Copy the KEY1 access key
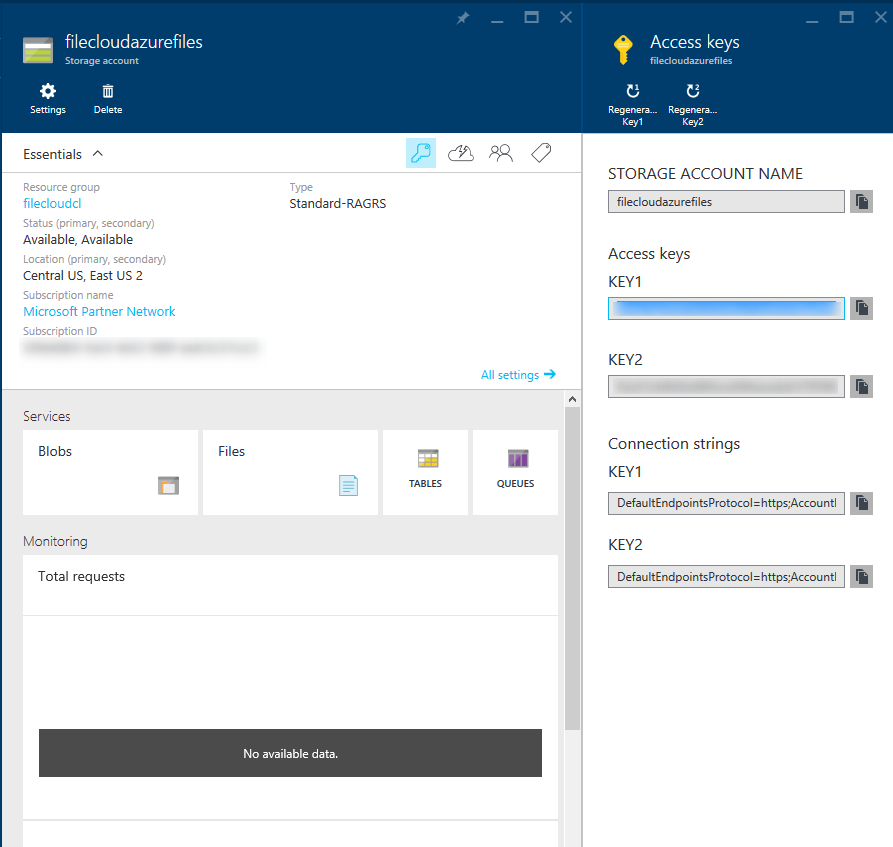The image size is (893, 847). pyautogui.click(x=861, y=308)
